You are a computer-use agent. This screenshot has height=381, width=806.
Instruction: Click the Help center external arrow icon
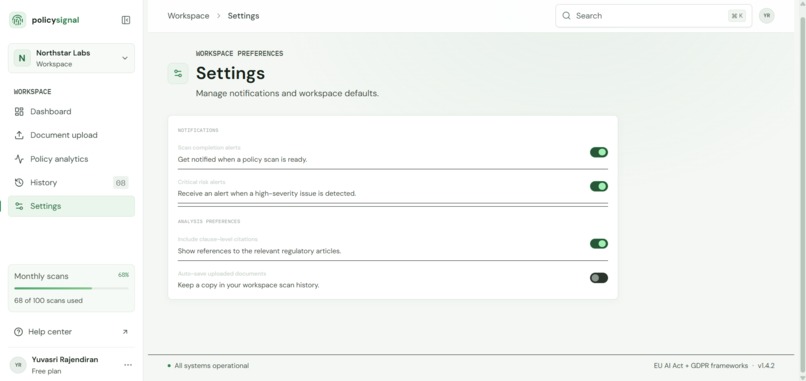[125, 332]
